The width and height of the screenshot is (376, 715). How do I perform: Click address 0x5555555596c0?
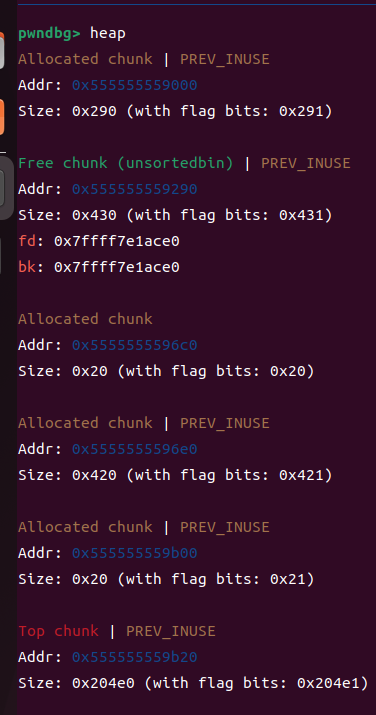click(134, 345)
